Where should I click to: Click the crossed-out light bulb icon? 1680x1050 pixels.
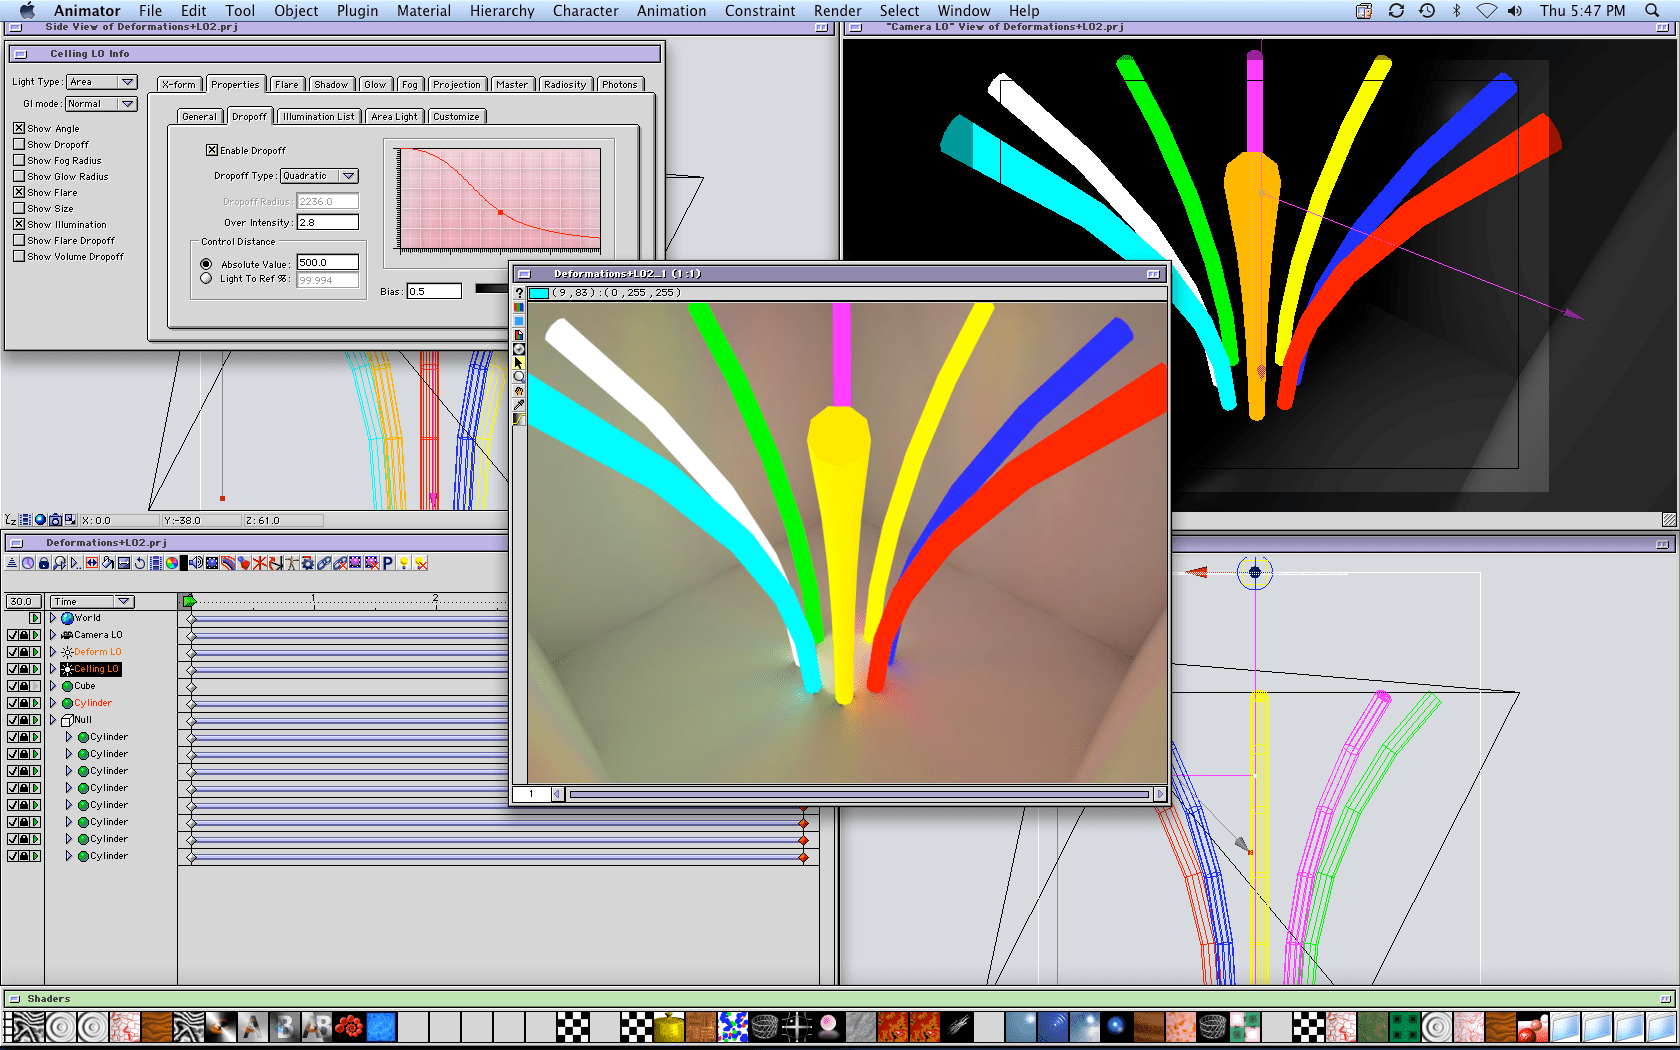pos(420,563)
